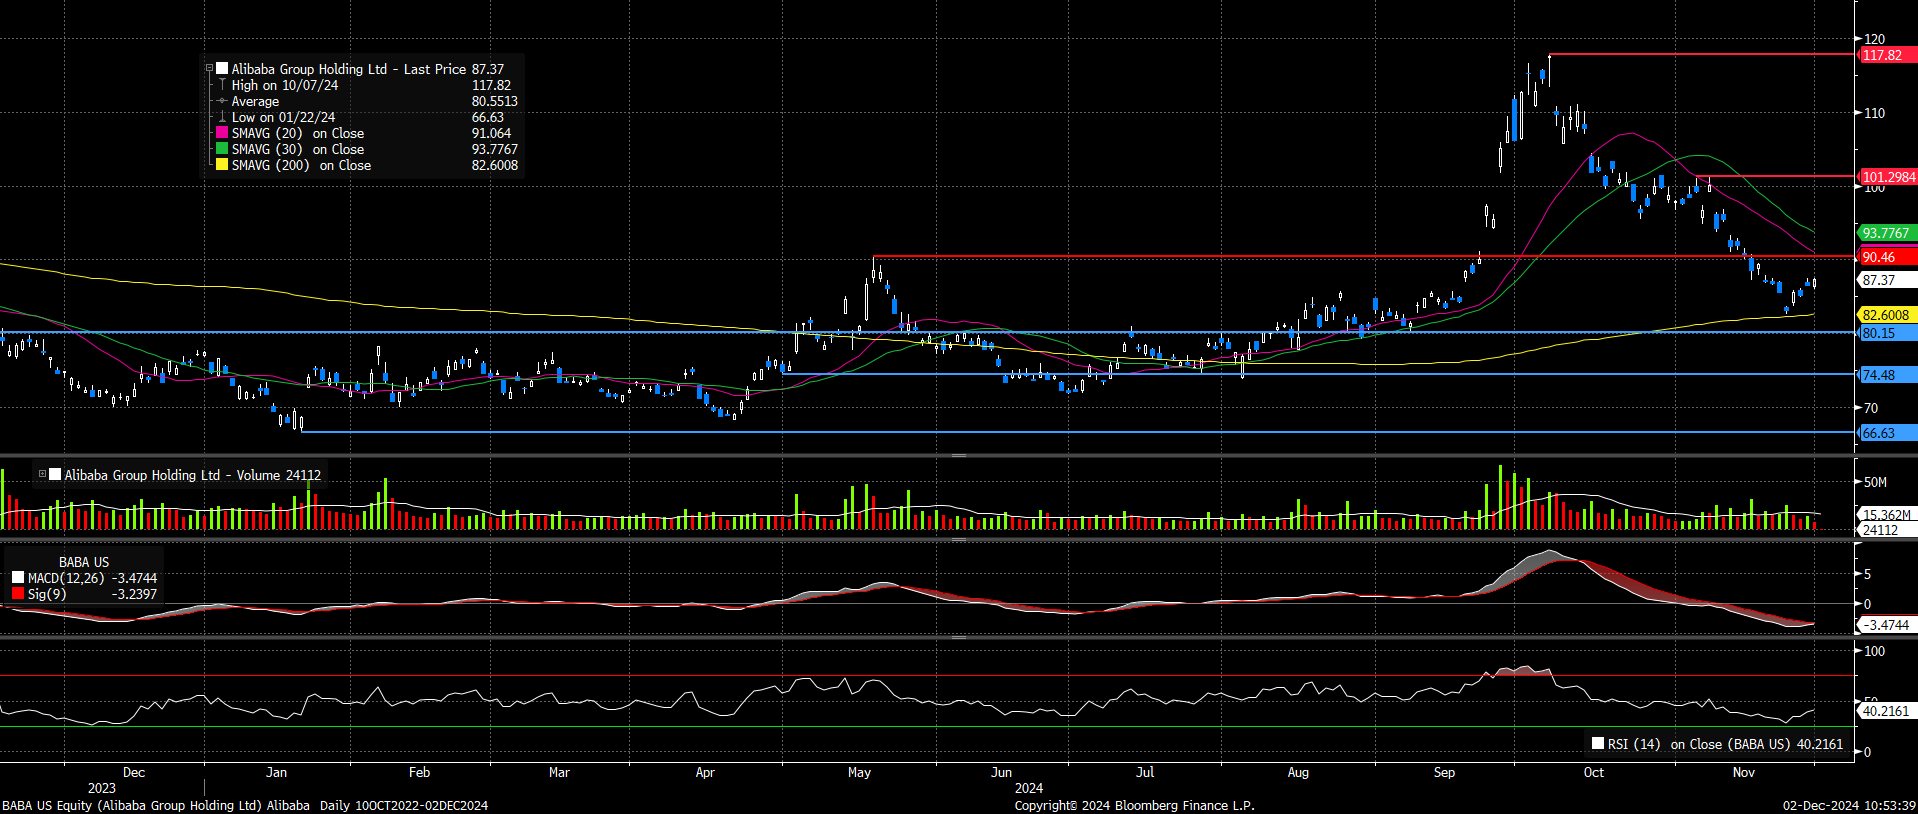Click 'SMAVG (200) on Close' legend entry

(301, 165)
